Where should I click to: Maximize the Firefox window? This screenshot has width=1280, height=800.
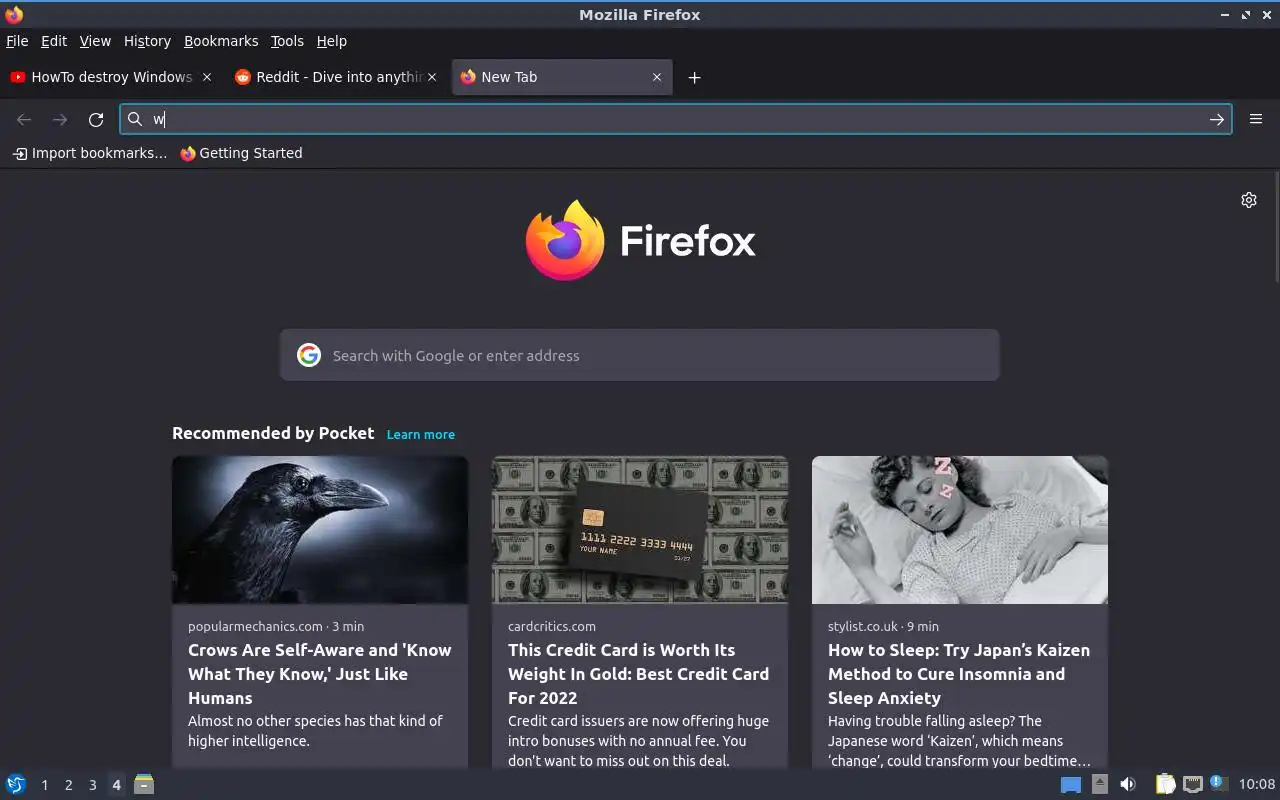pos(1246,15)
